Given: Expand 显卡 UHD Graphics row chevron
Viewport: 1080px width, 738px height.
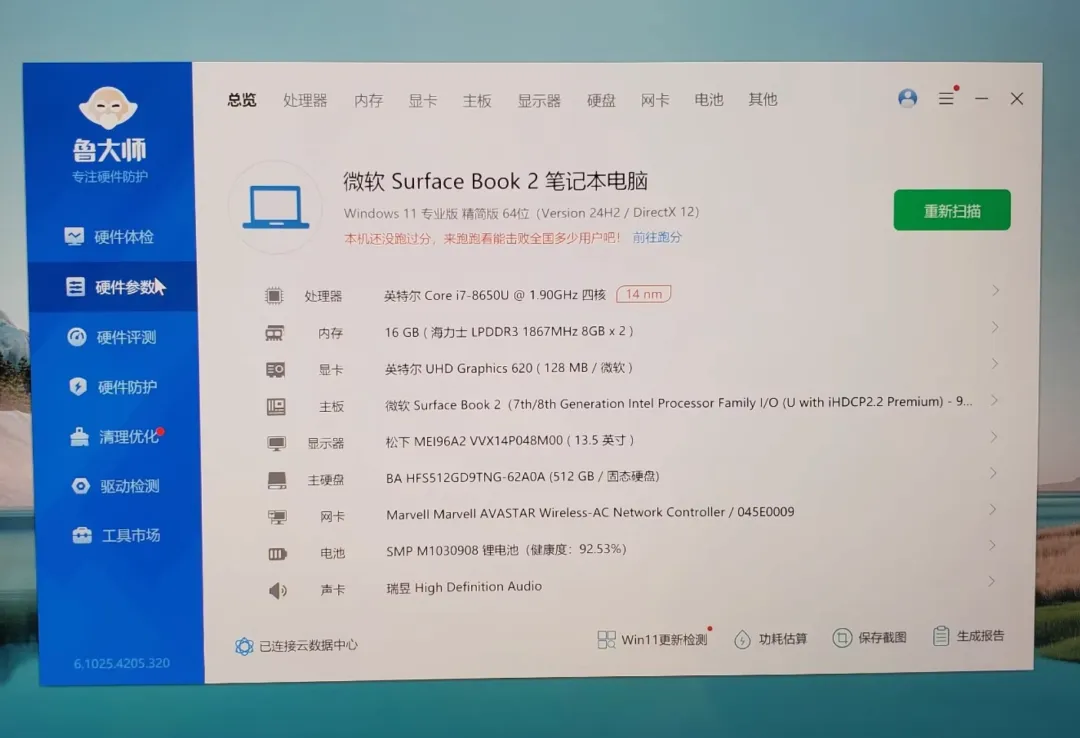Looking at the screenshot, I should pos(995,364).
